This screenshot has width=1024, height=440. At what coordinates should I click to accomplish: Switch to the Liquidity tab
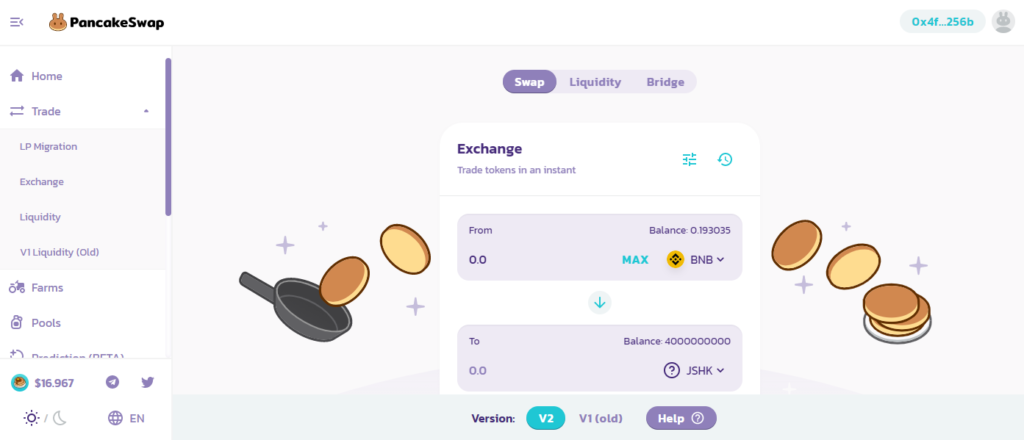595,82
